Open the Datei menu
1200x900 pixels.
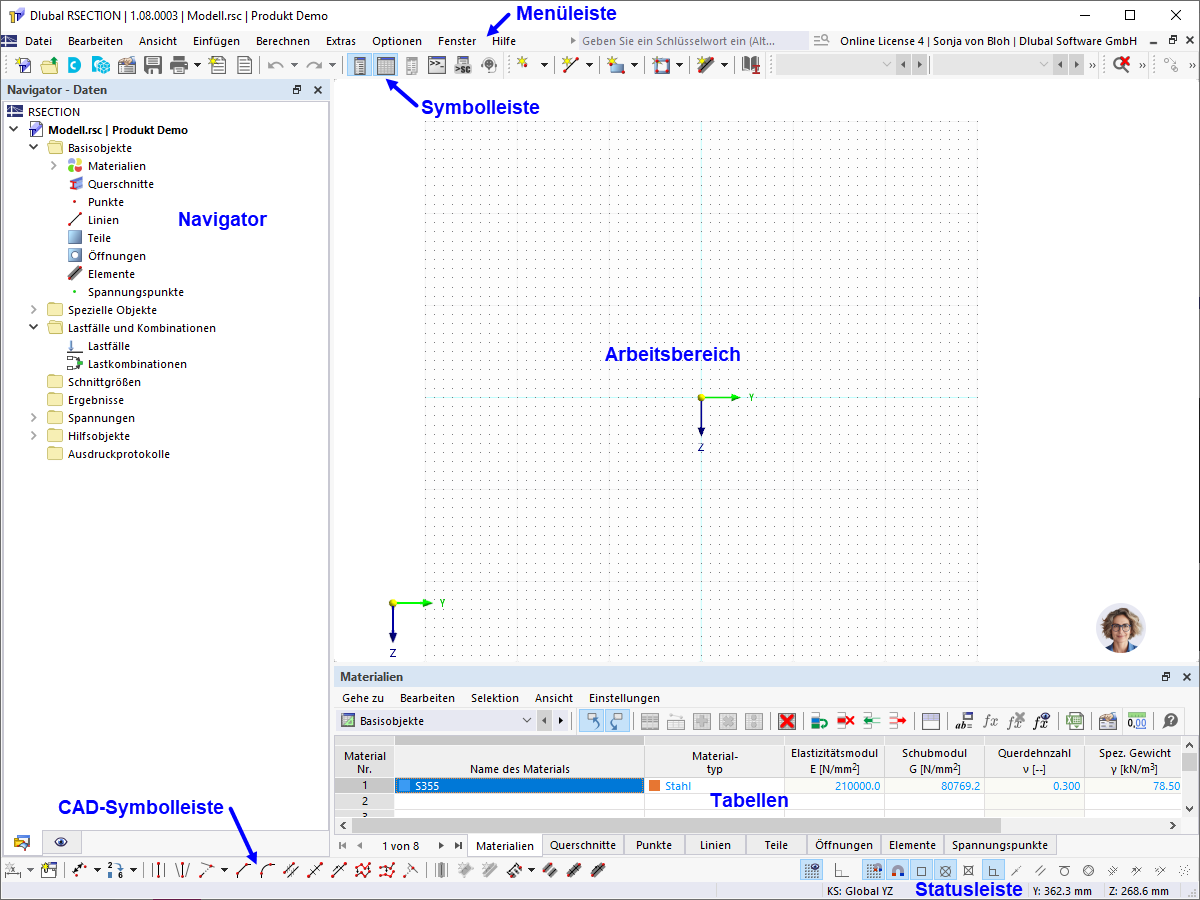point(38,41)
